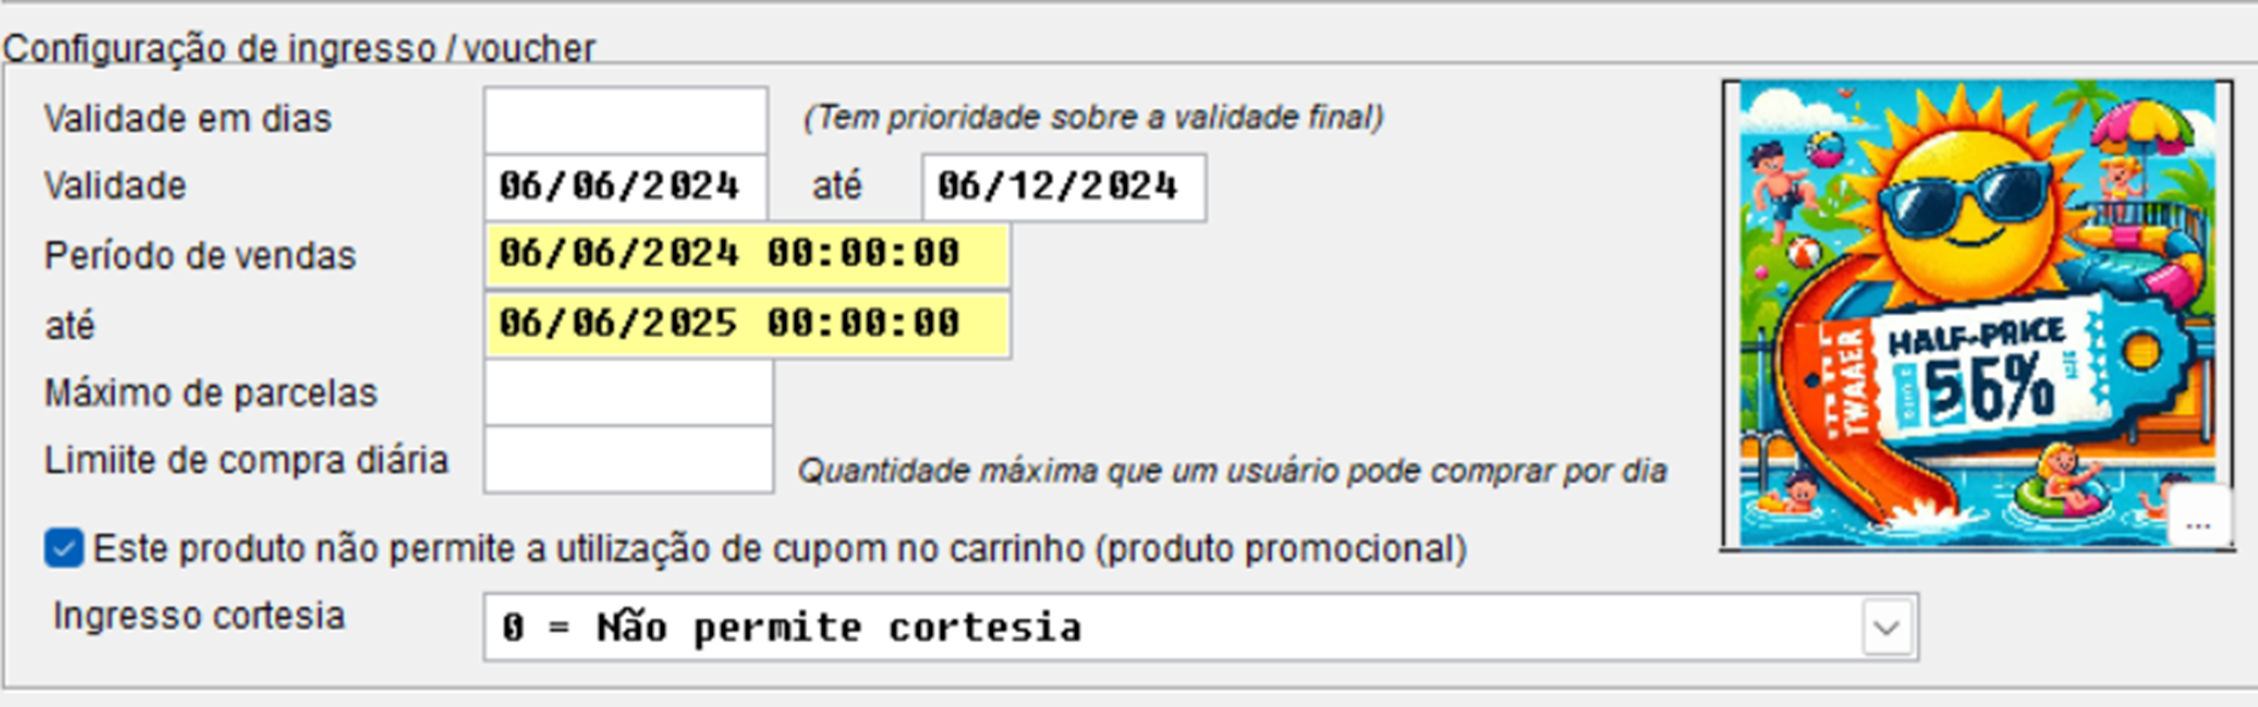Click the Limiite de compra diária field
This screenshot has width=2258, height=707.
click(x=628, y=460)
